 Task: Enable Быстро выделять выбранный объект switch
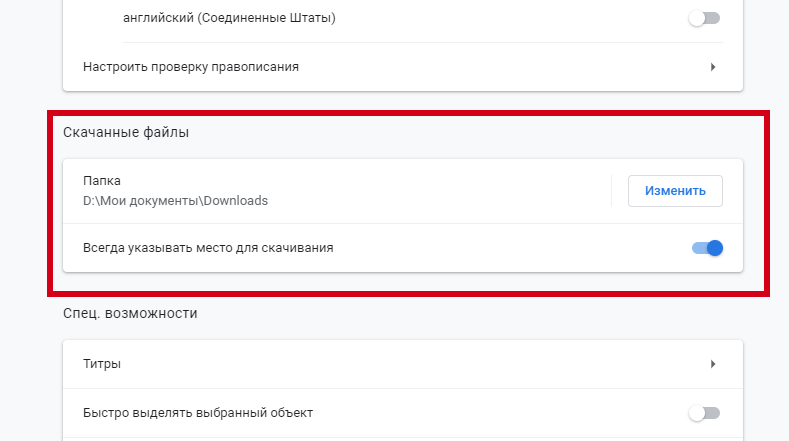click(704, 413)
